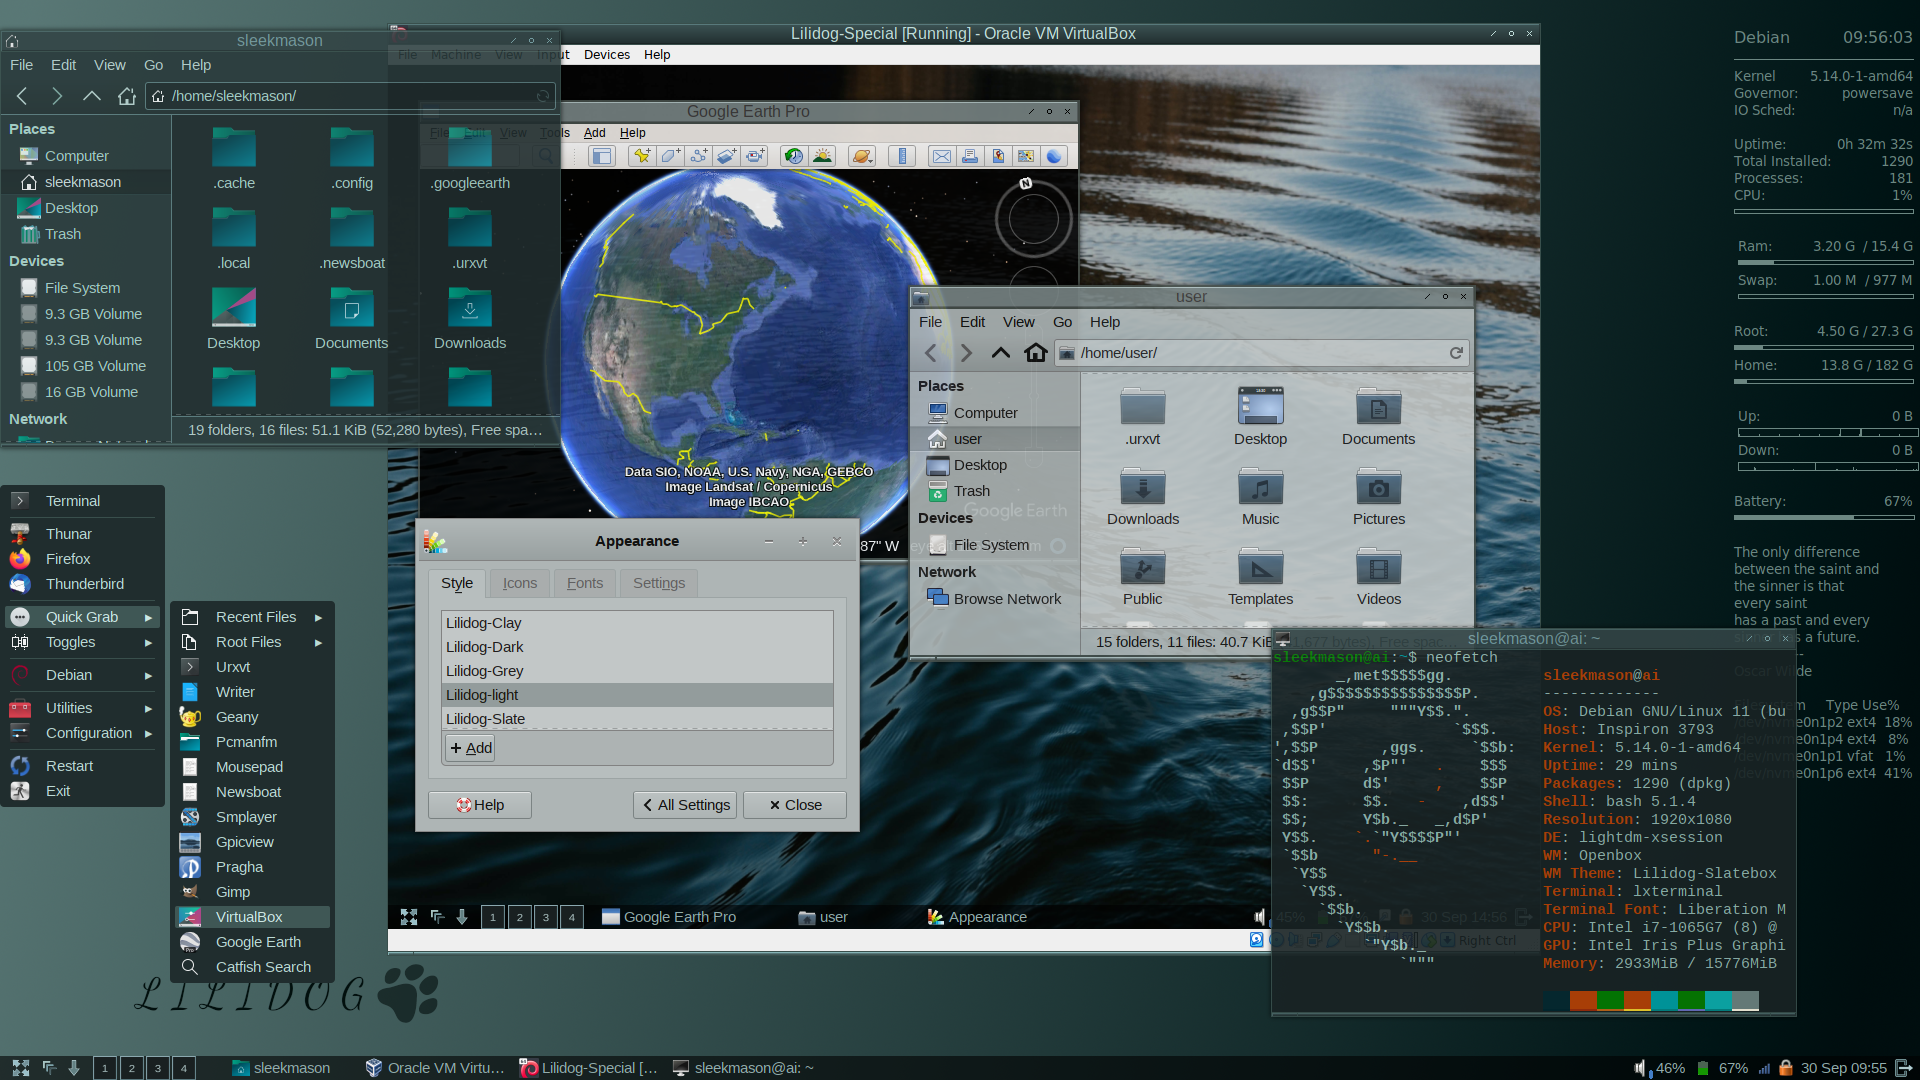The image size is (1920, 1080).
Task: Switch to workspace 4 on host taskbar
Action: (183, 1068)
